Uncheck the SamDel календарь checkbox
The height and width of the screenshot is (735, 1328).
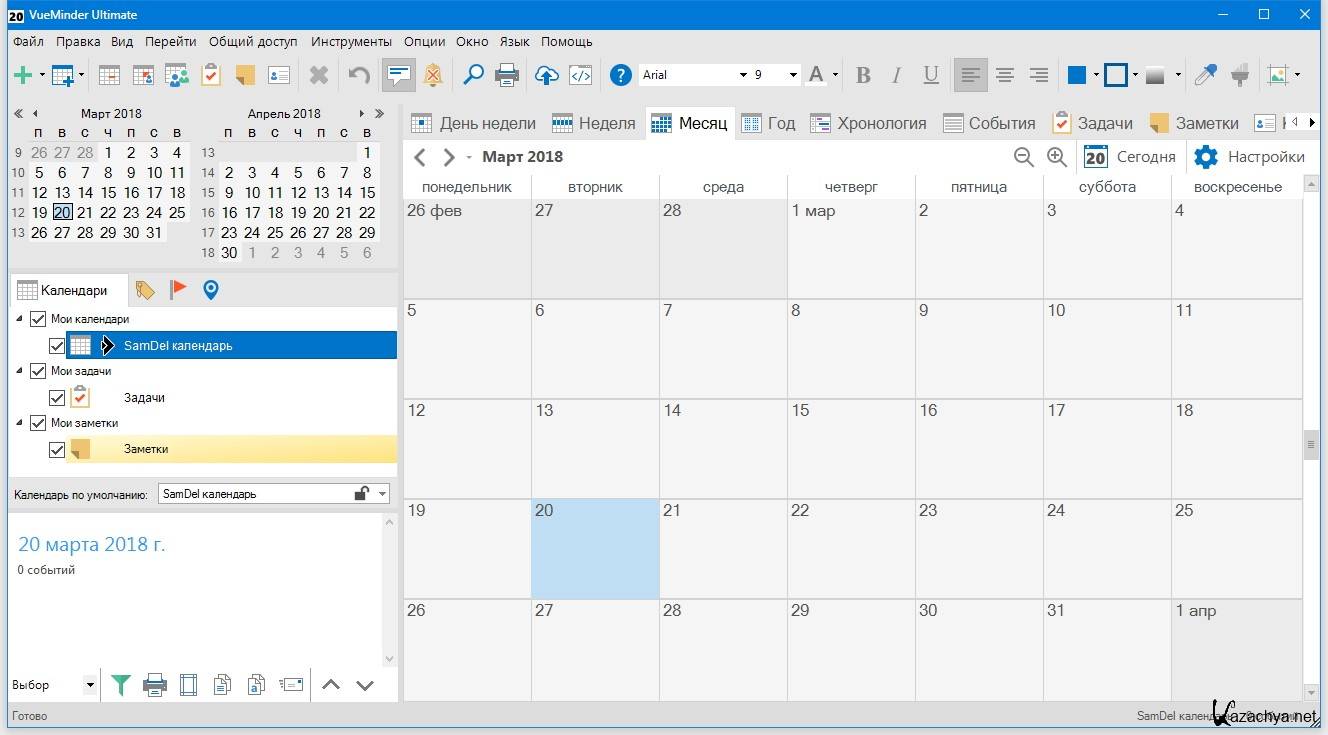click(x=57, y=346)
